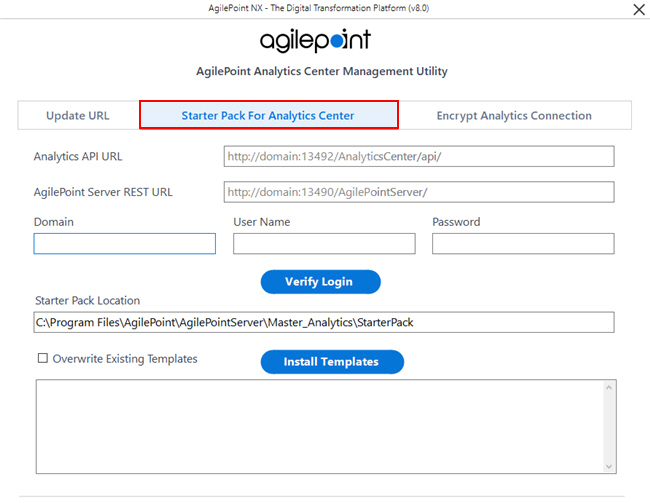Click the Verify Login button
This screenshot has width=650, height=503.
pyautogui.click(x=320, y=282)
